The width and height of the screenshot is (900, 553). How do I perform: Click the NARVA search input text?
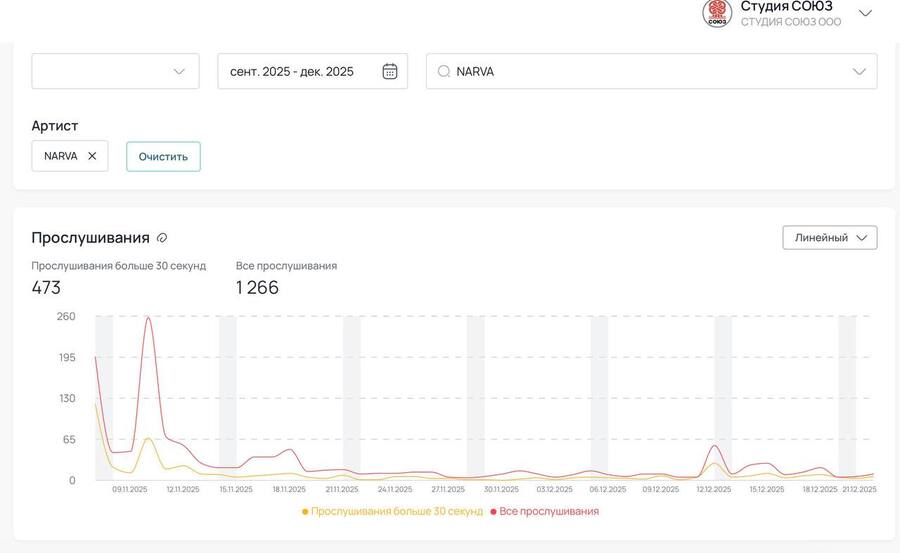pyautogui.click(x=476, y=71)
